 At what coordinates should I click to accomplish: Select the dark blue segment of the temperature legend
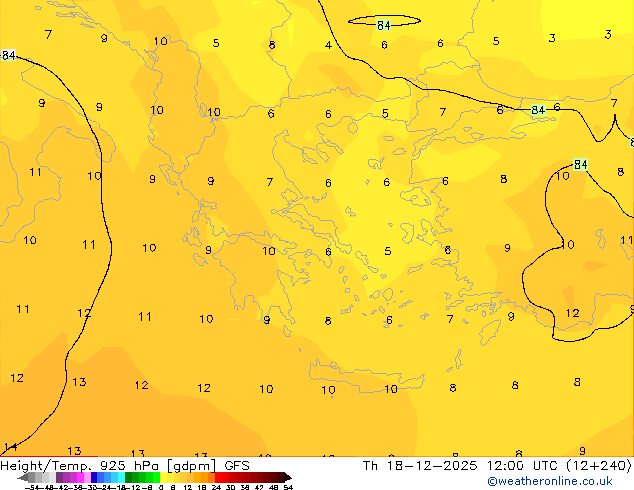point(94,478)
